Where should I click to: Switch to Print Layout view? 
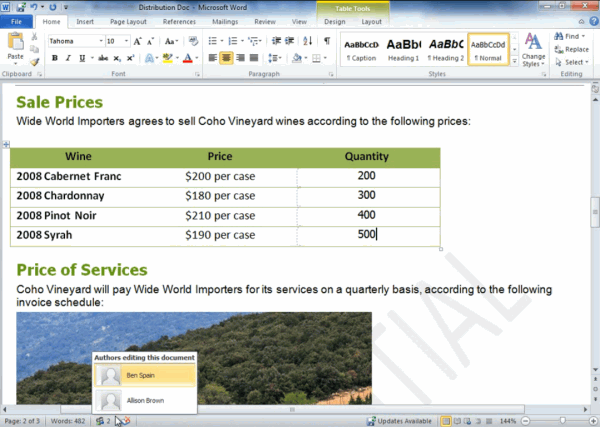446,421
